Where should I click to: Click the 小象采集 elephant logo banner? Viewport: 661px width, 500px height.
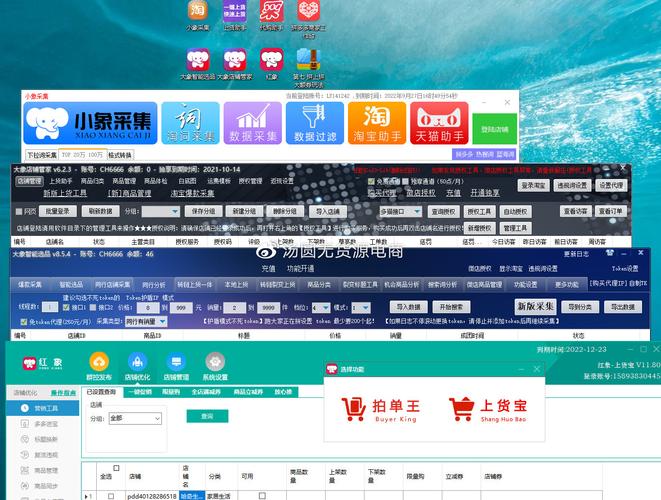coord(90,123)
